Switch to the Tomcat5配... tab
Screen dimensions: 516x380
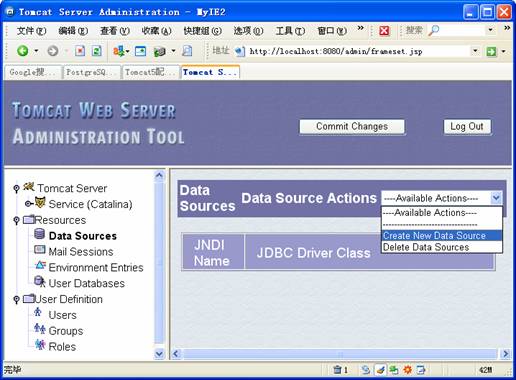[x=151, y=72]
